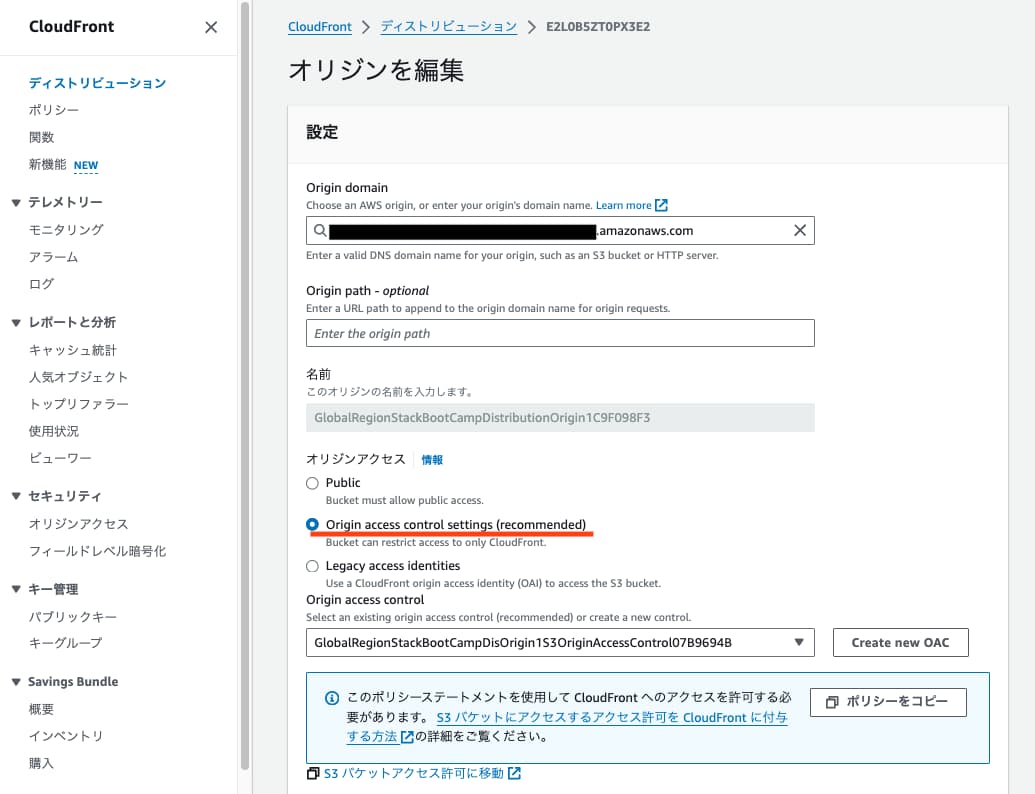Select Origin access control settings (recommended)

coord(313,524)
